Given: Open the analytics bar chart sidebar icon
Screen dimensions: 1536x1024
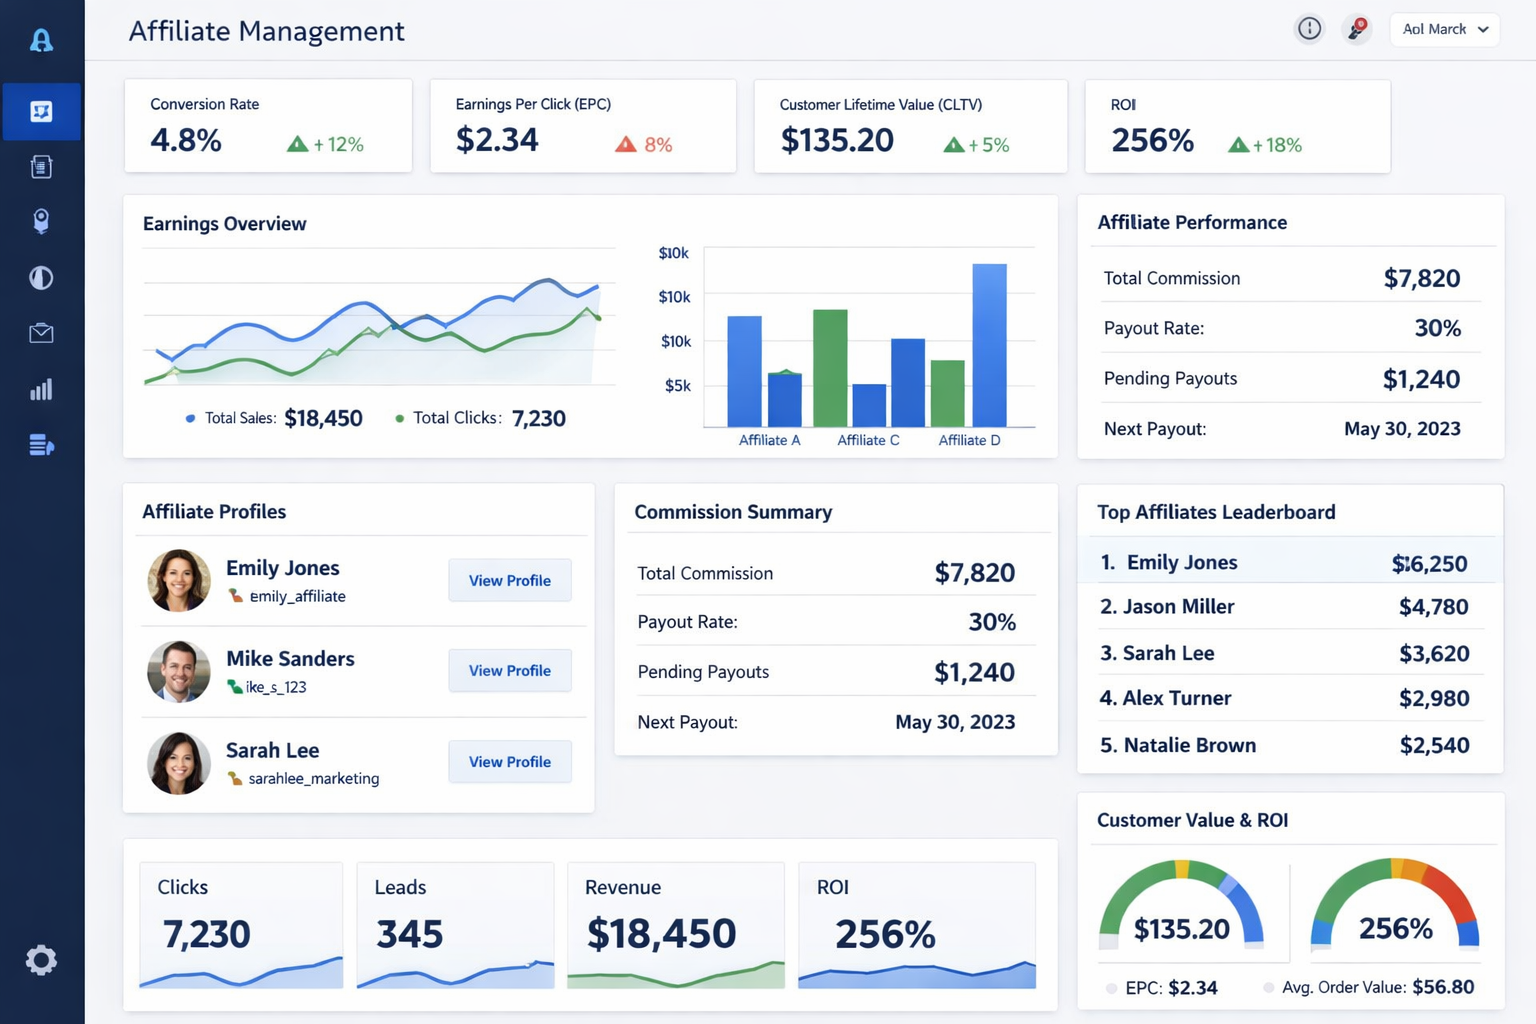Looking at the screenshot, I should [x=41, y=389].
